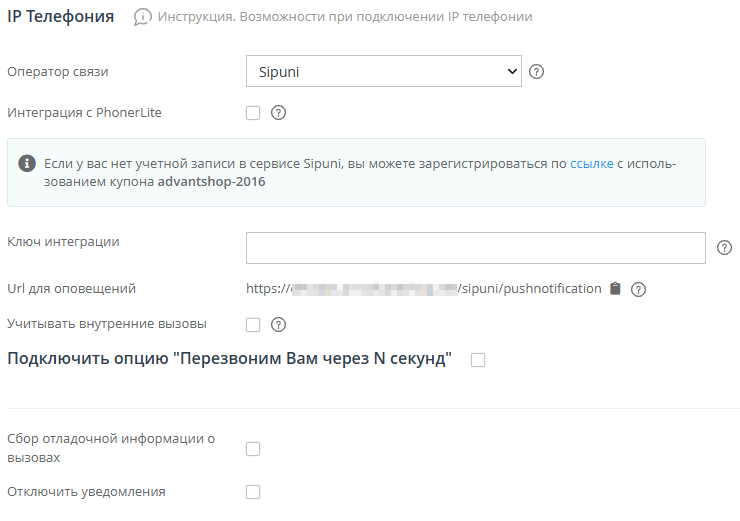Click the Ключ интеграции label
Image resolution: width=740 pixels, height=521 pixels.
coord(63,242)
